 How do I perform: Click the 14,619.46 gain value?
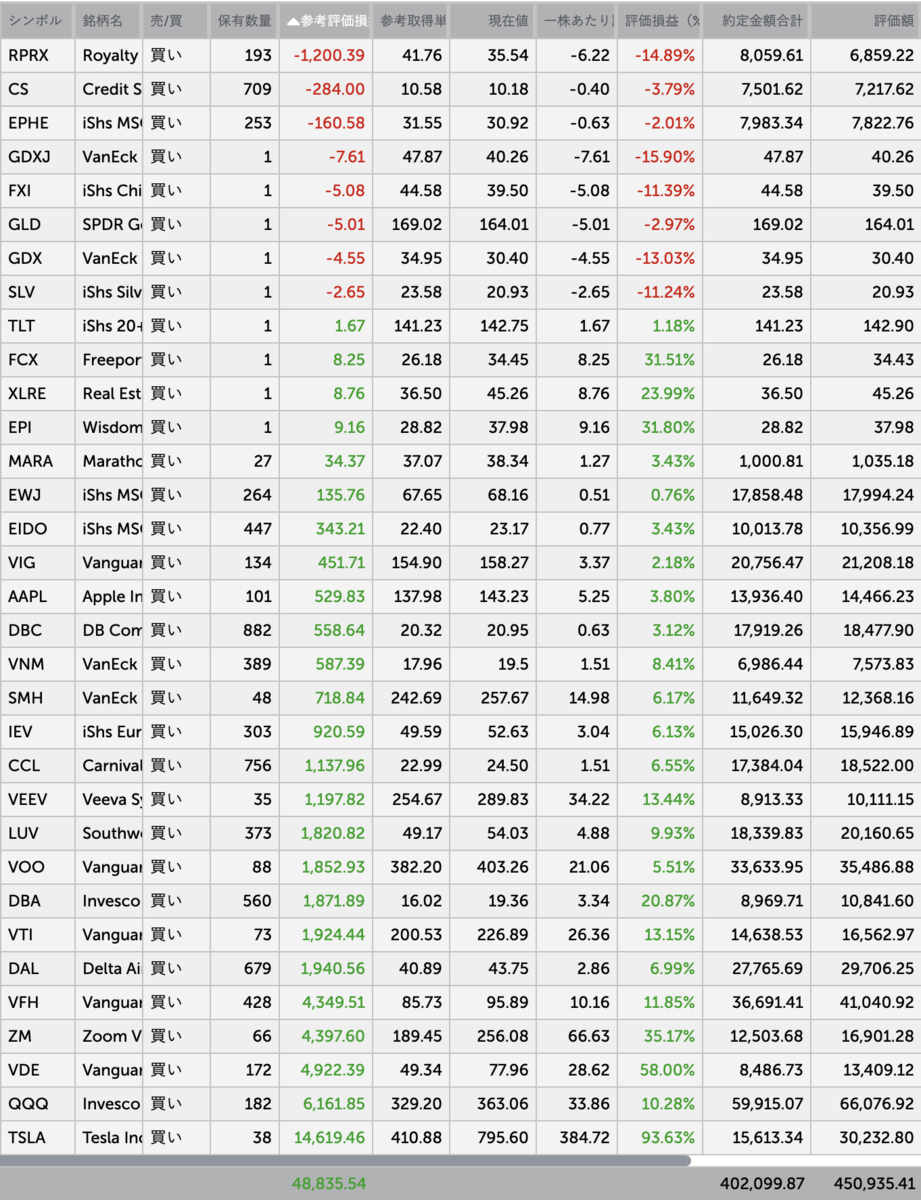[329, 1138]
